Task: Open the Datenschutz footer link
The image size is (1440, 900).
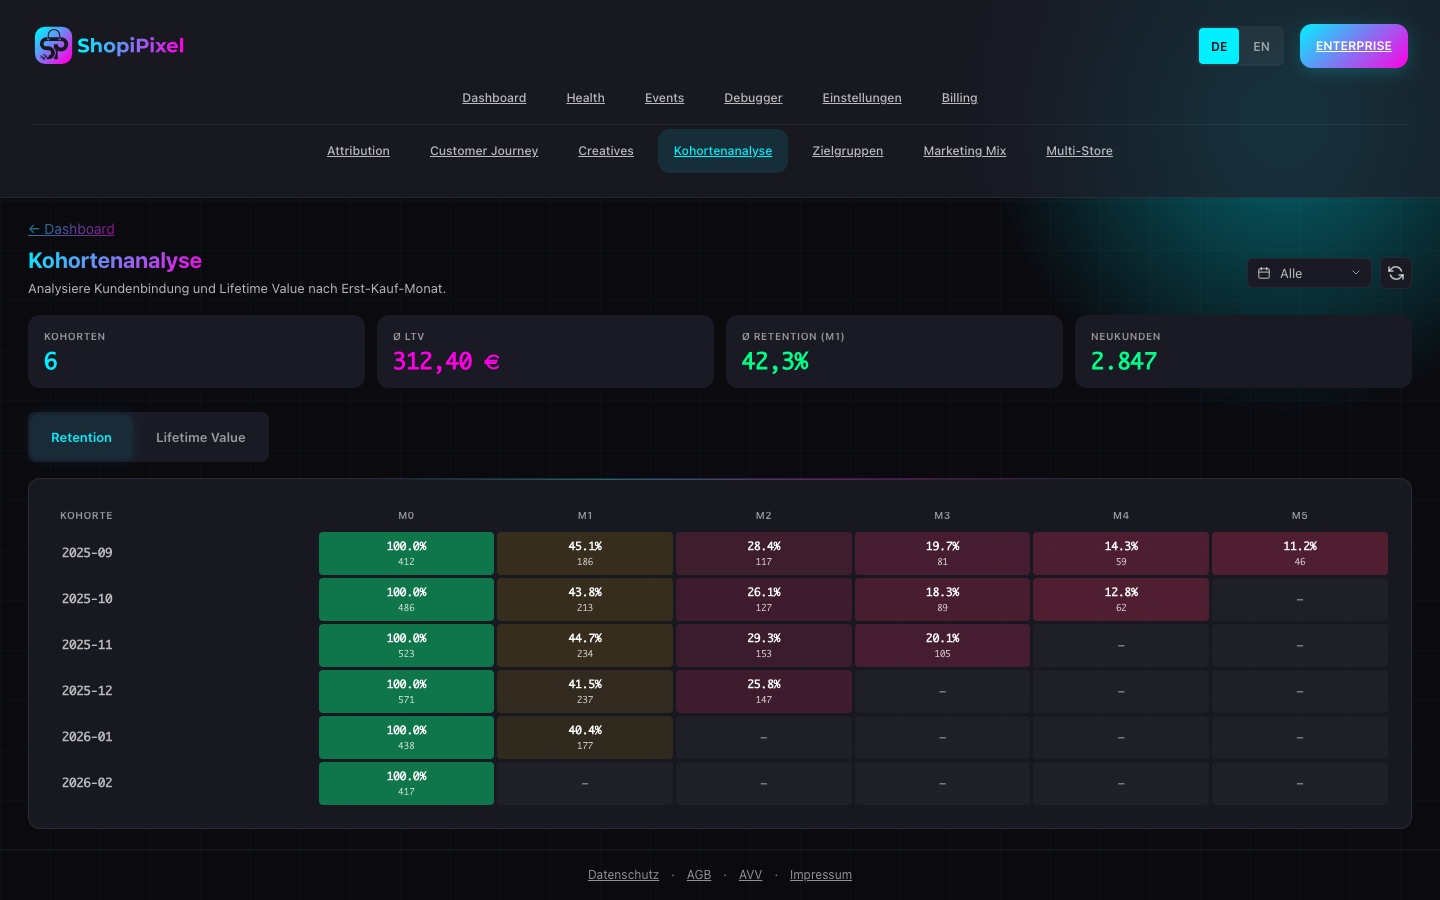Action: (623, 875)
